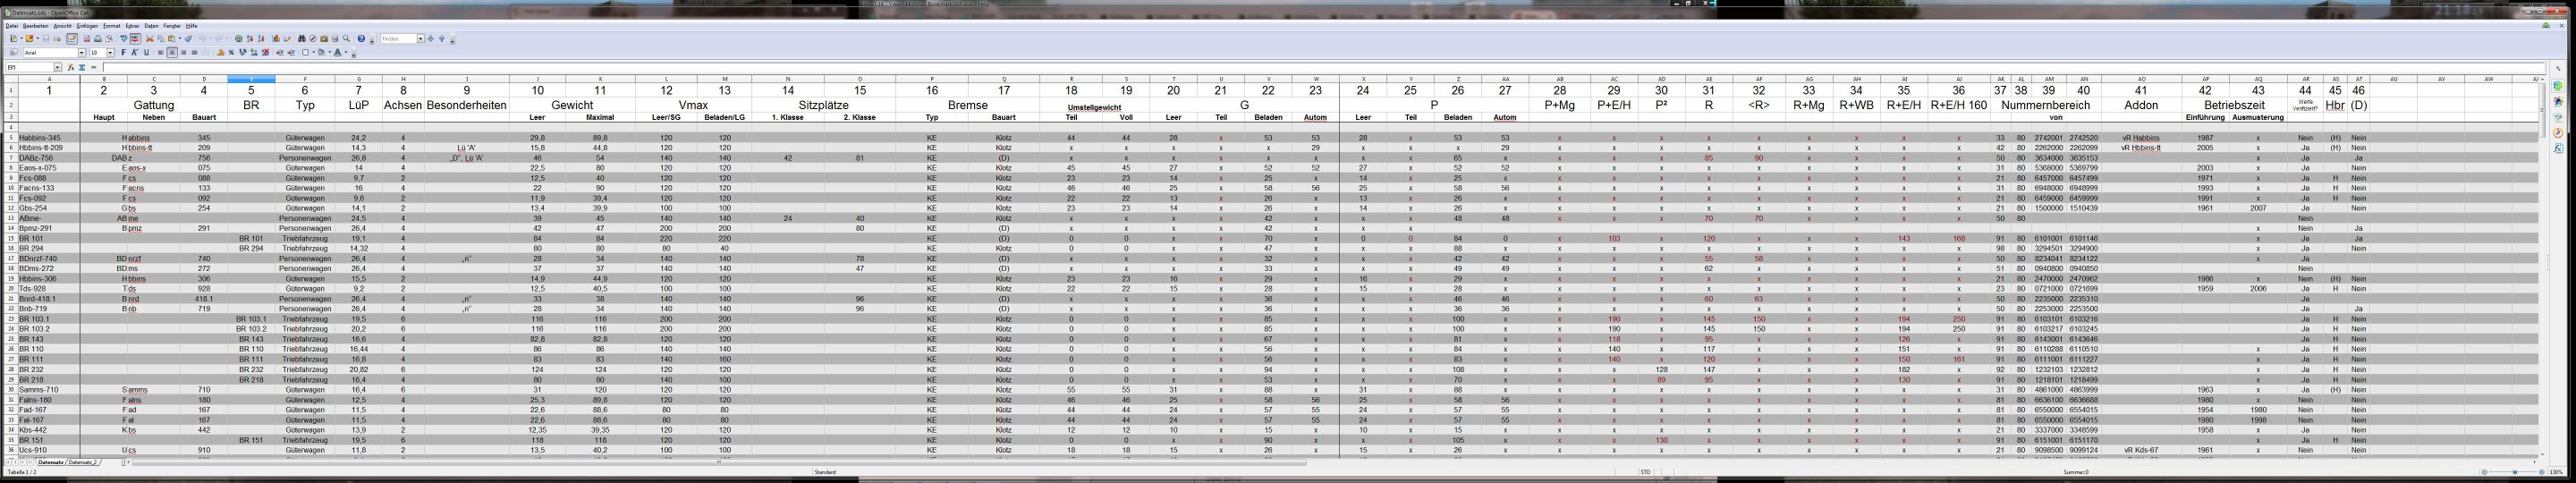Jump to first sheet tab arrow
2576x483 pixels.
(8, 463)
